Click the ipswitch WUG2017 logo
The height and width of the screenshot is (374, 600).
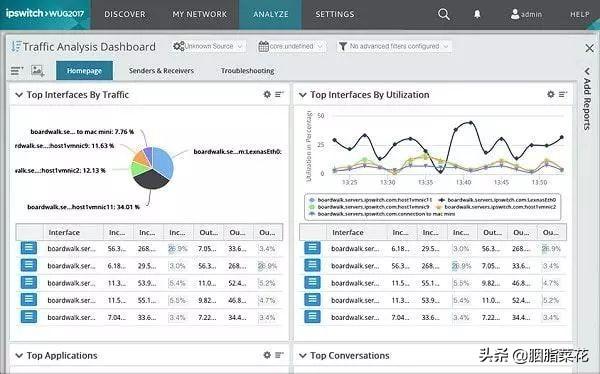(45, 14)
